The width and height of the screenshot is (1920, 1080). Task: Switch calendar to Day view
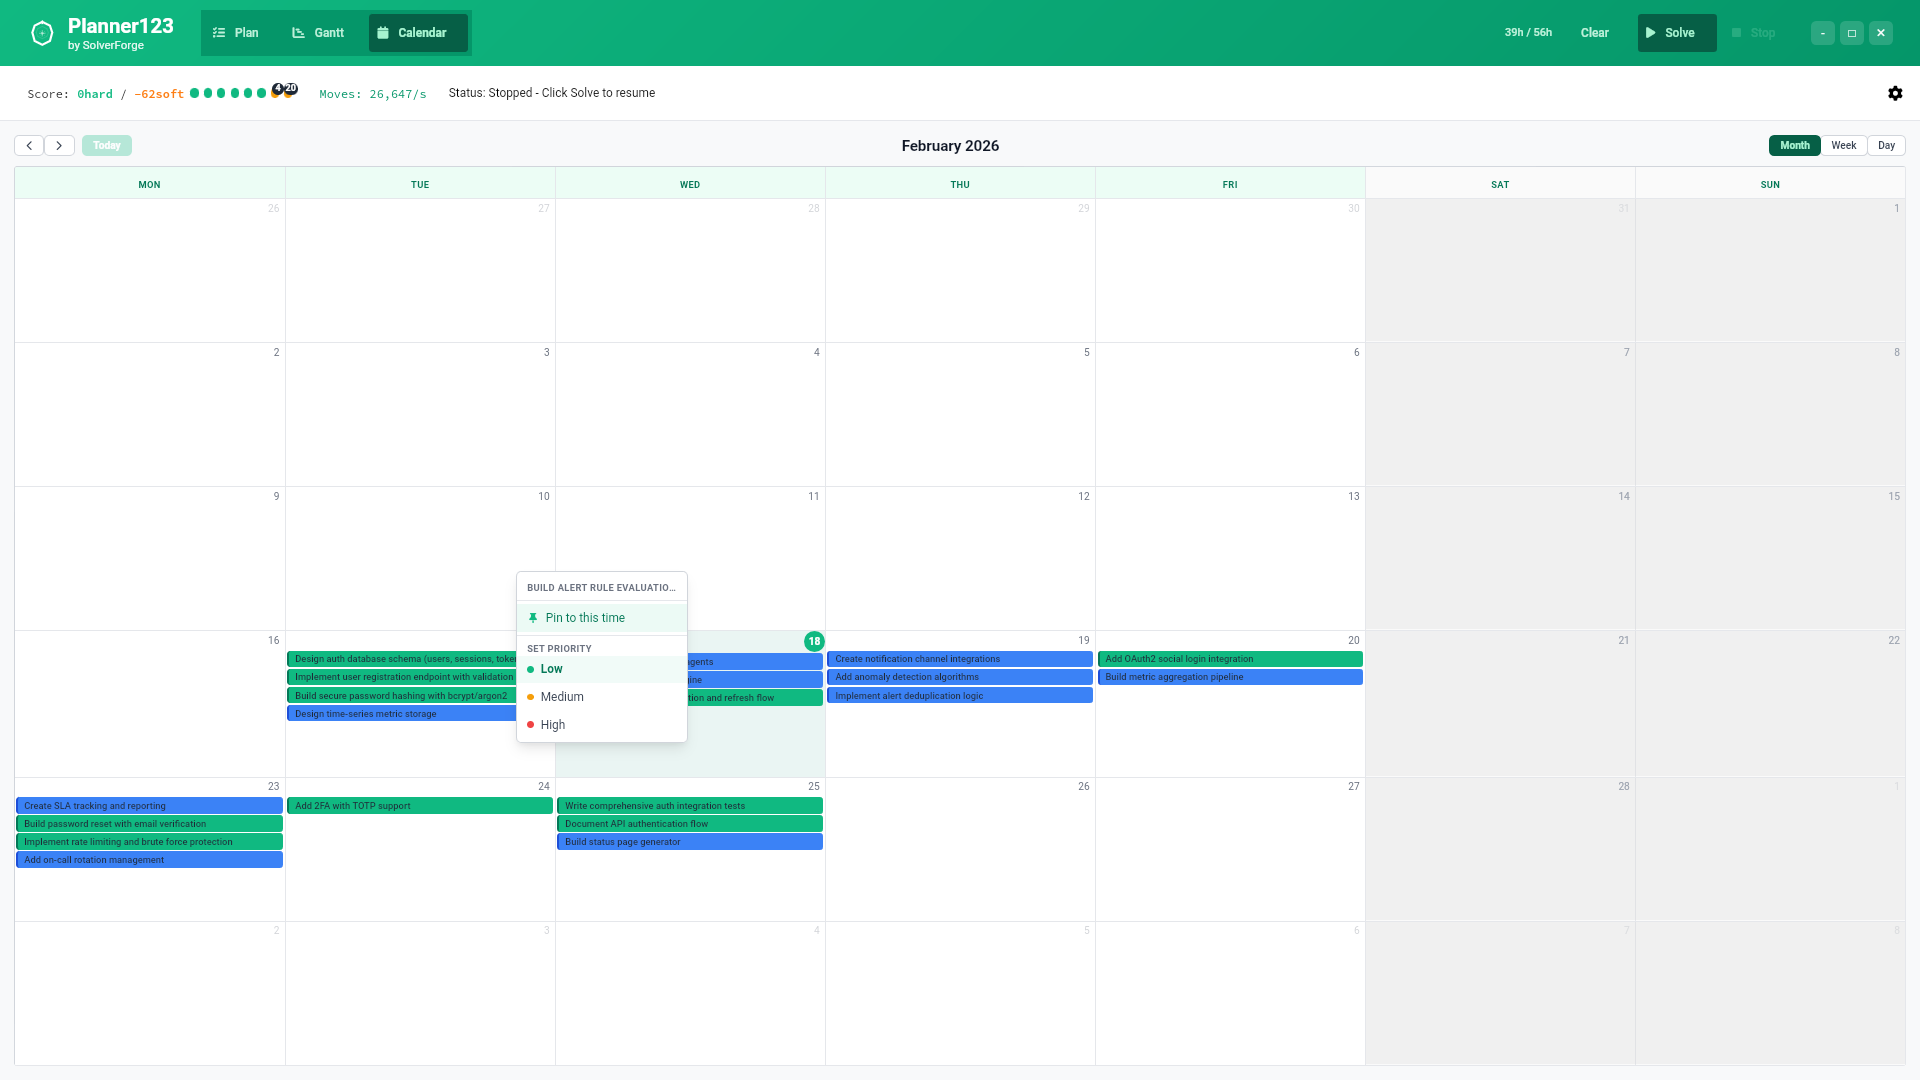[1886, 145]
